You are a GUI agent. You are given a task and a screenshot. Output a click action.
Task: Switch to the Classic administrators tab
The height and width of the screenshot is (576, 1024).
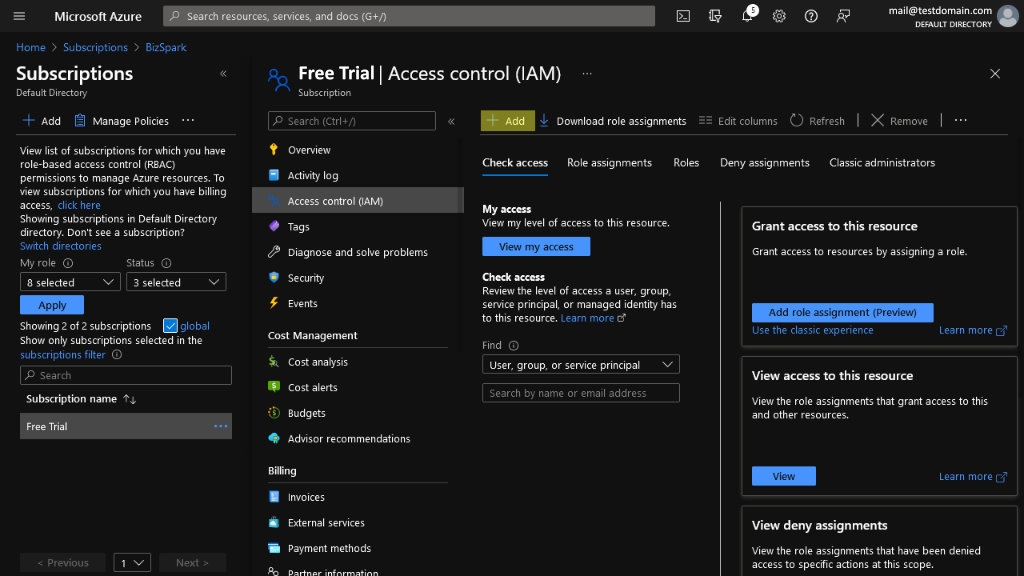882,163
